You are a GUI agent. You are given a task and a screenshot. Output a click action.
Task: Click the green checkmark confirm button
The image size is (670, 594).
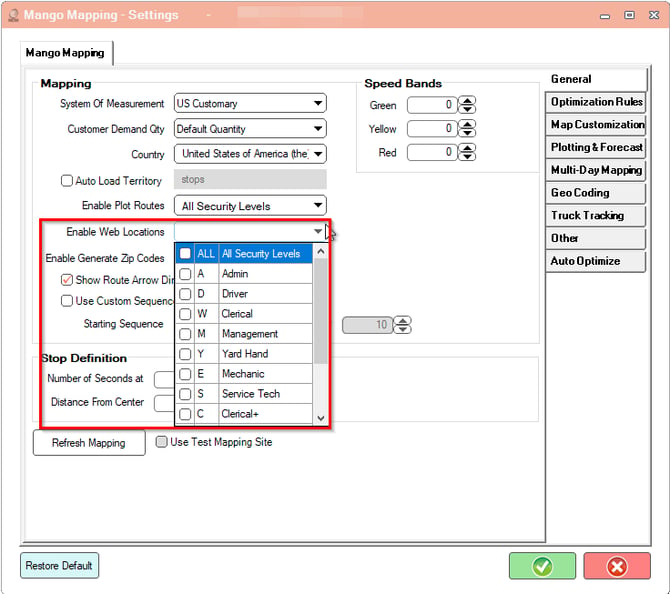(542, 566)
